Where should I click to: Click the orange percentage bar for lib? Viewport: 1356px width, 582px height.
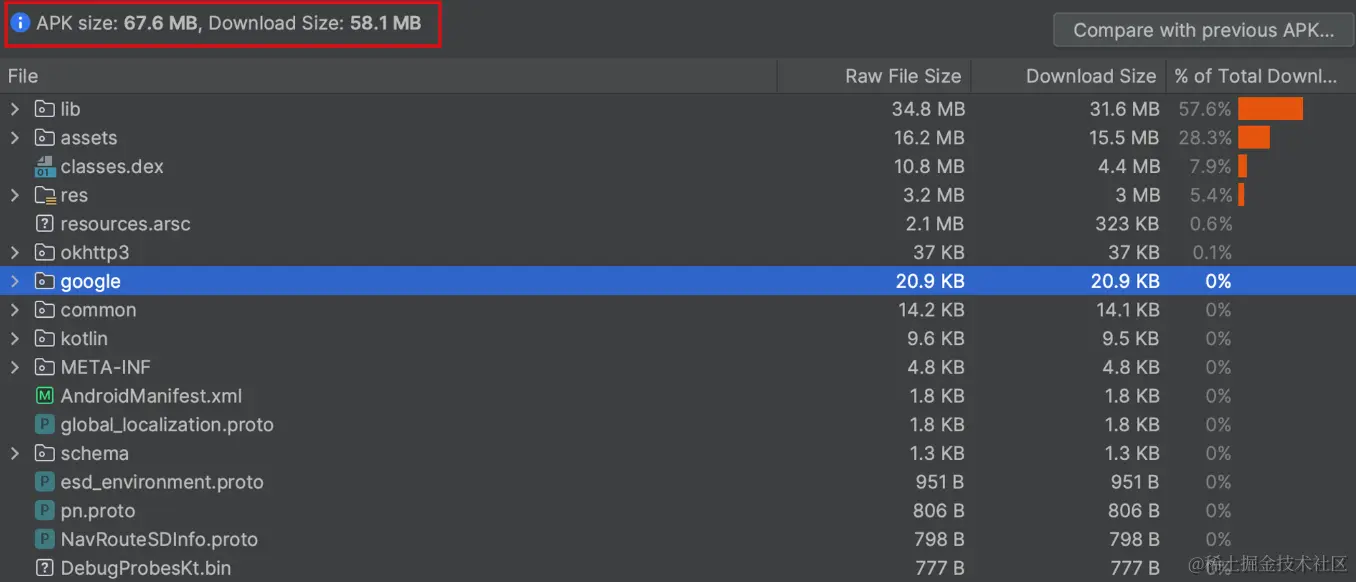(1270, 109)
